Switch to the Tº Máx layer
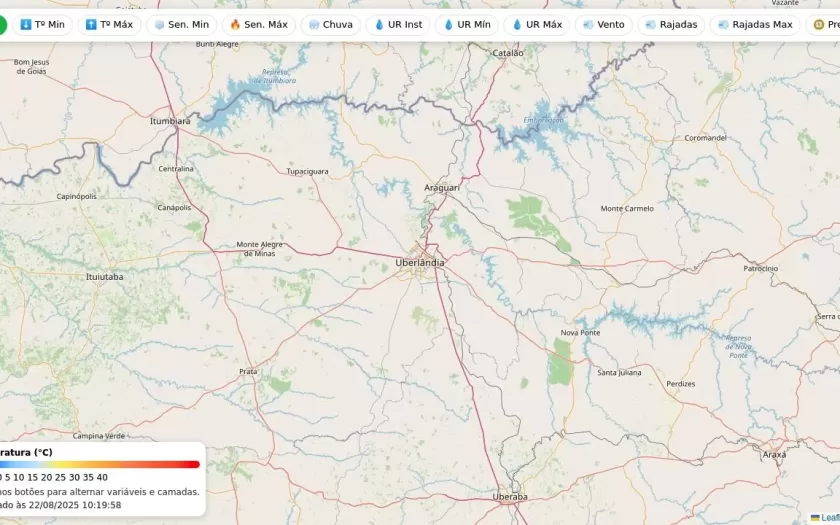This screenshot has height=525, width=840. click(x=109, y=25)
